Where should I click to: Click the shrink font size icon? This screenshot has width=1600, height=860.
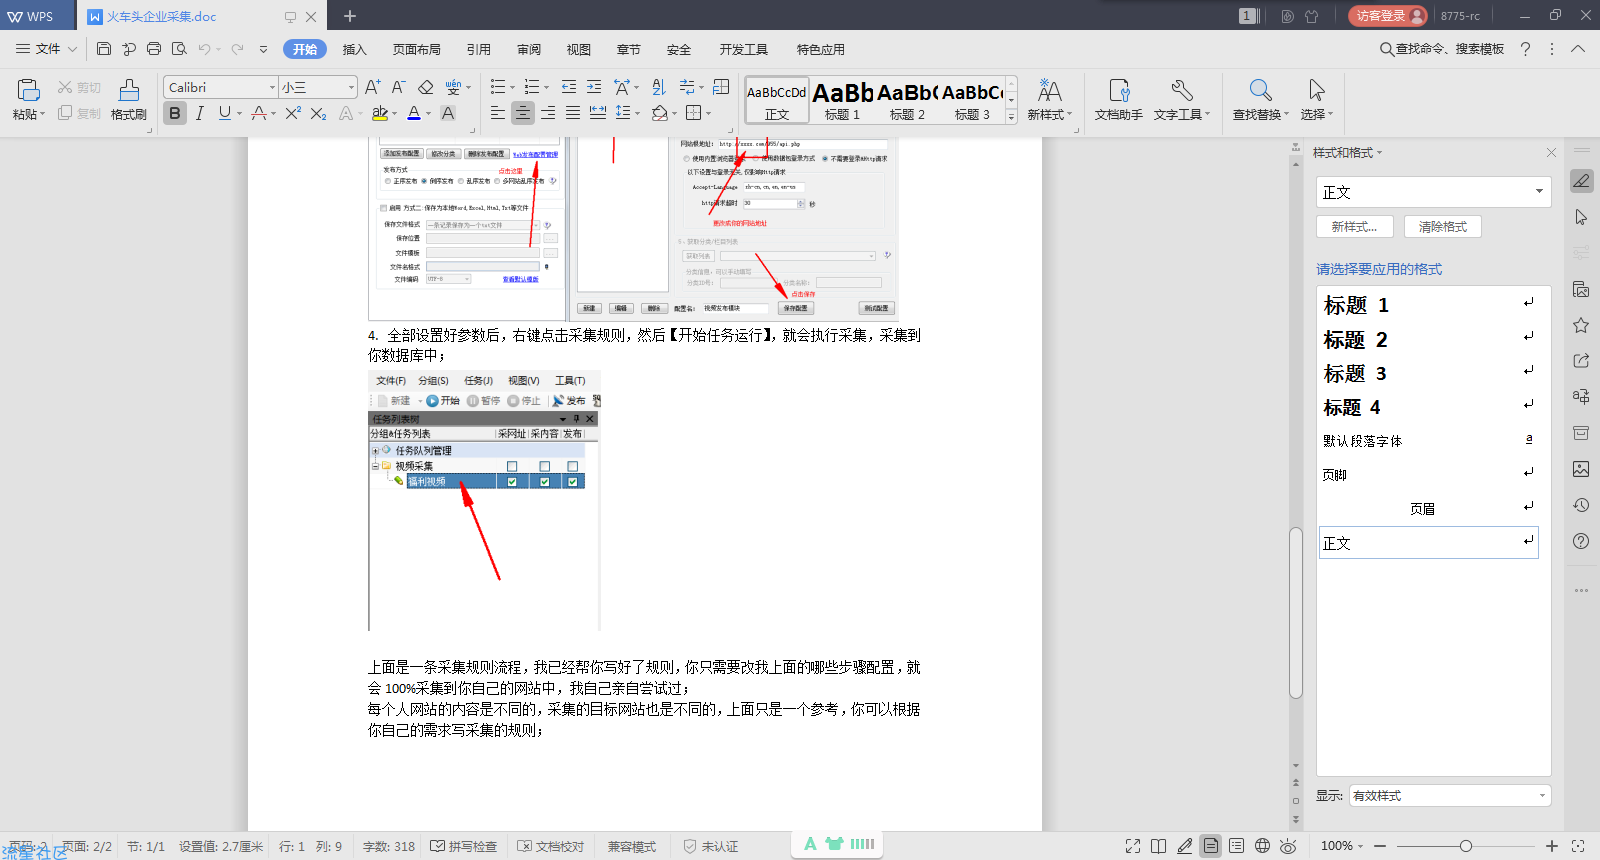point(398,87)
